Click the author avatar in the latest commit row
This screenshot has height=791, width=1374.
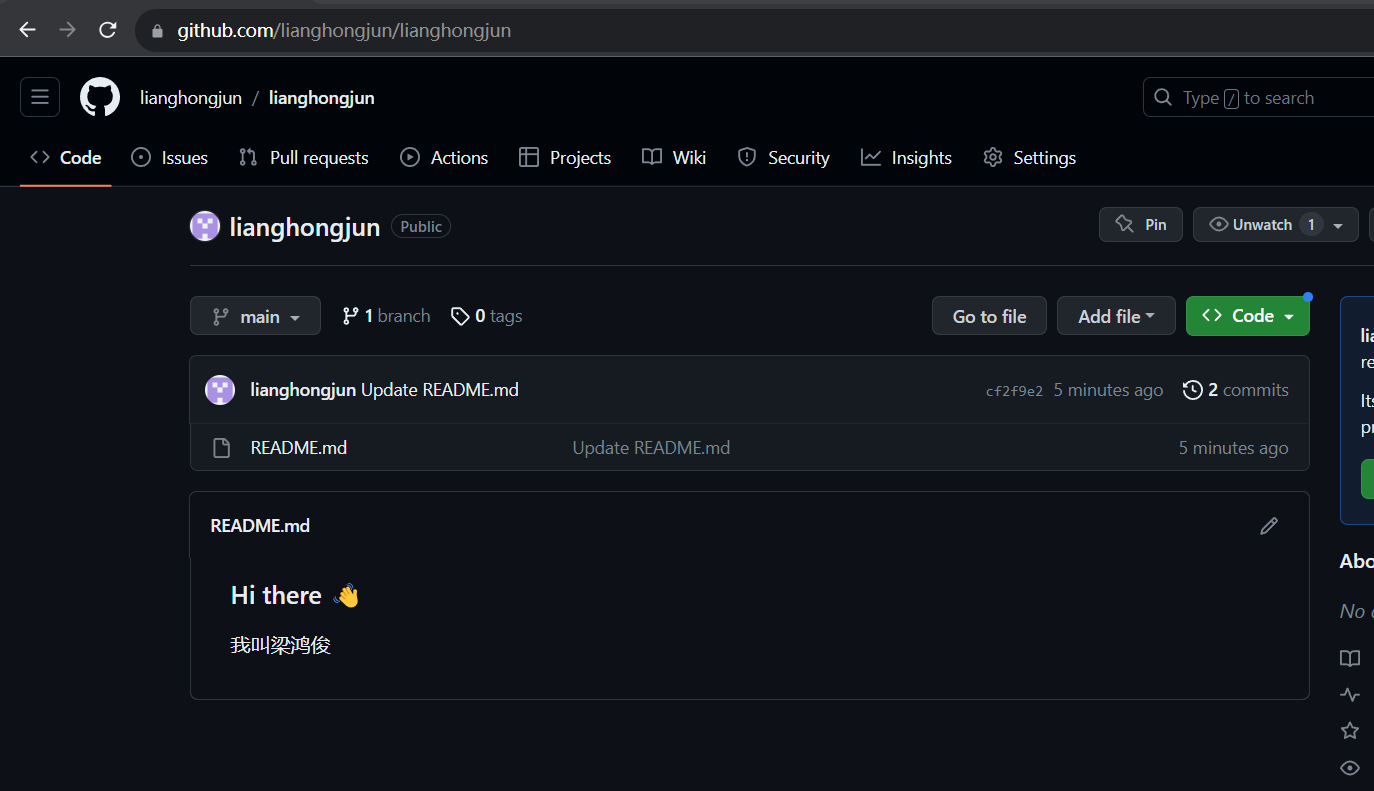220,390
